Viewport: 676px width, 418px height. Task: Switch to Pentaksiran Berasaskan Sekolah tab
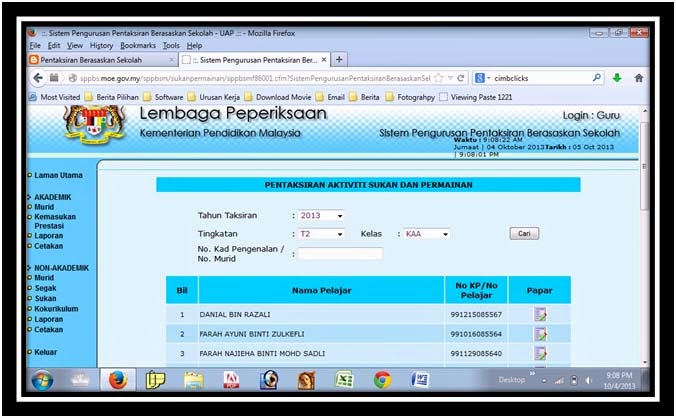click(103, 60)
